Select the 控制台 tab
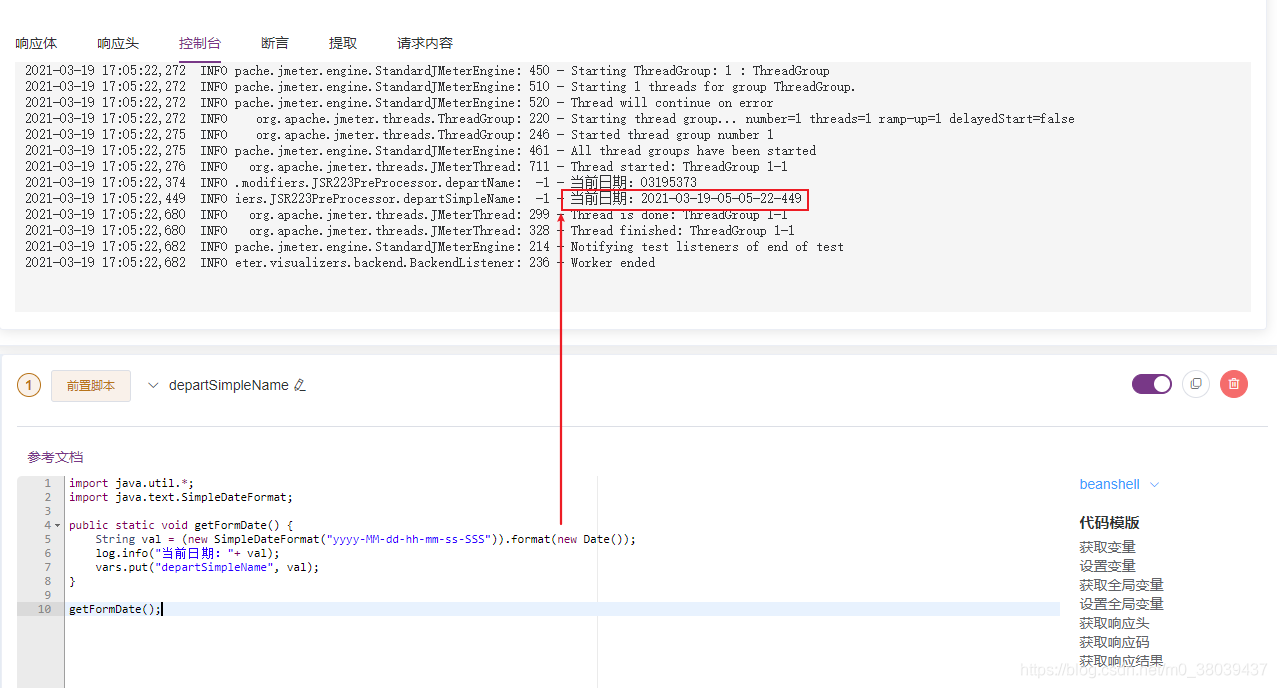This screenshot has height=688, width=1277. pos(200,43)
